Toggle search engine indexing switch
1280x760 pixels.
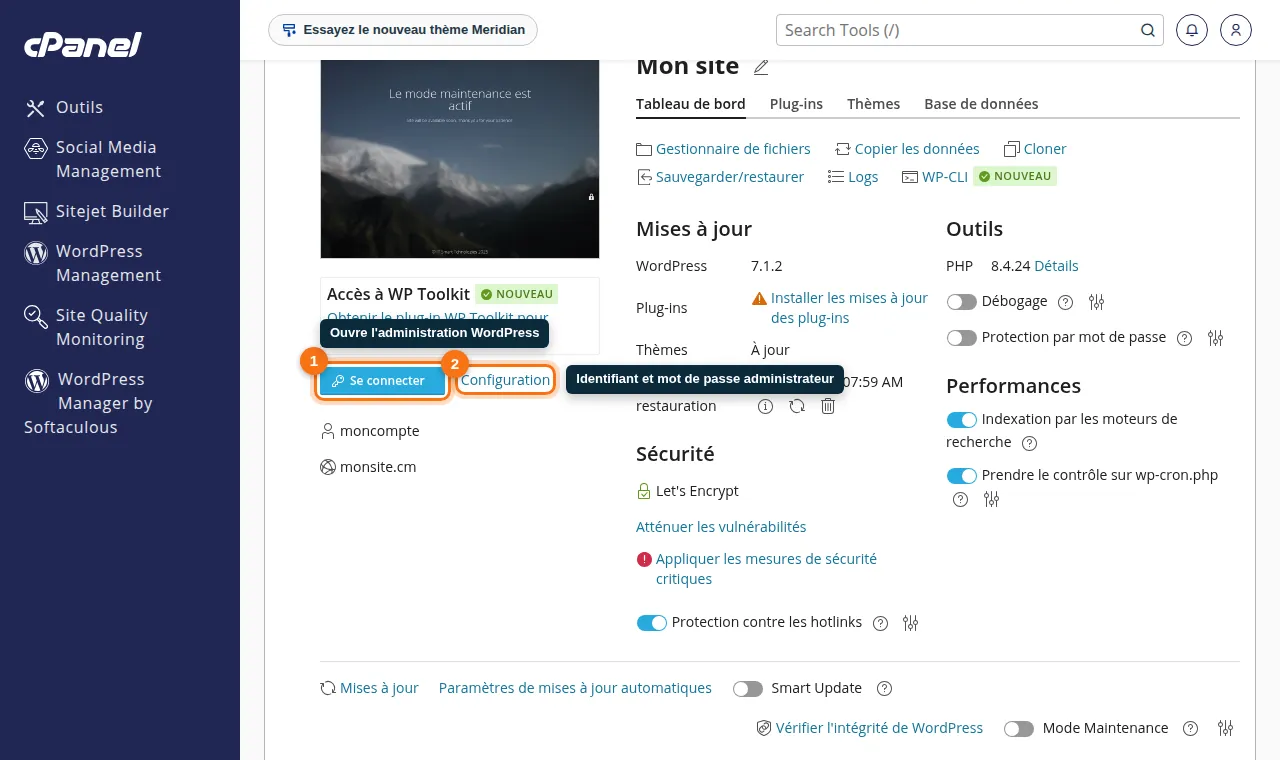pos(961,420)
